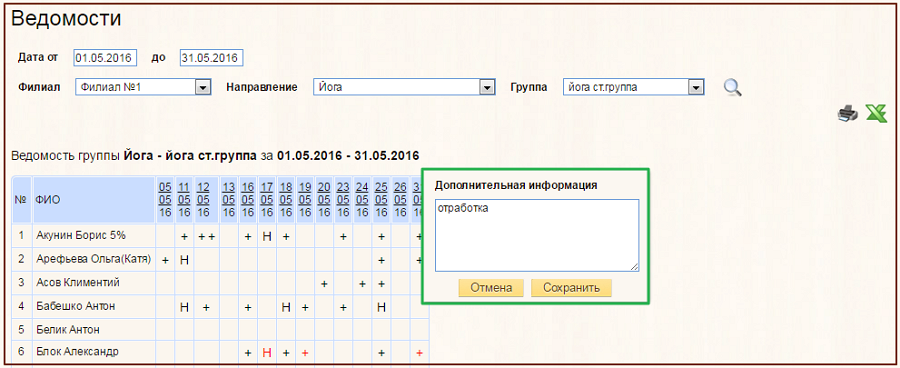The height and width of the screenshot is (368, 900).
Task: Select student name Асов Климентий
Action: click(78, 282)
